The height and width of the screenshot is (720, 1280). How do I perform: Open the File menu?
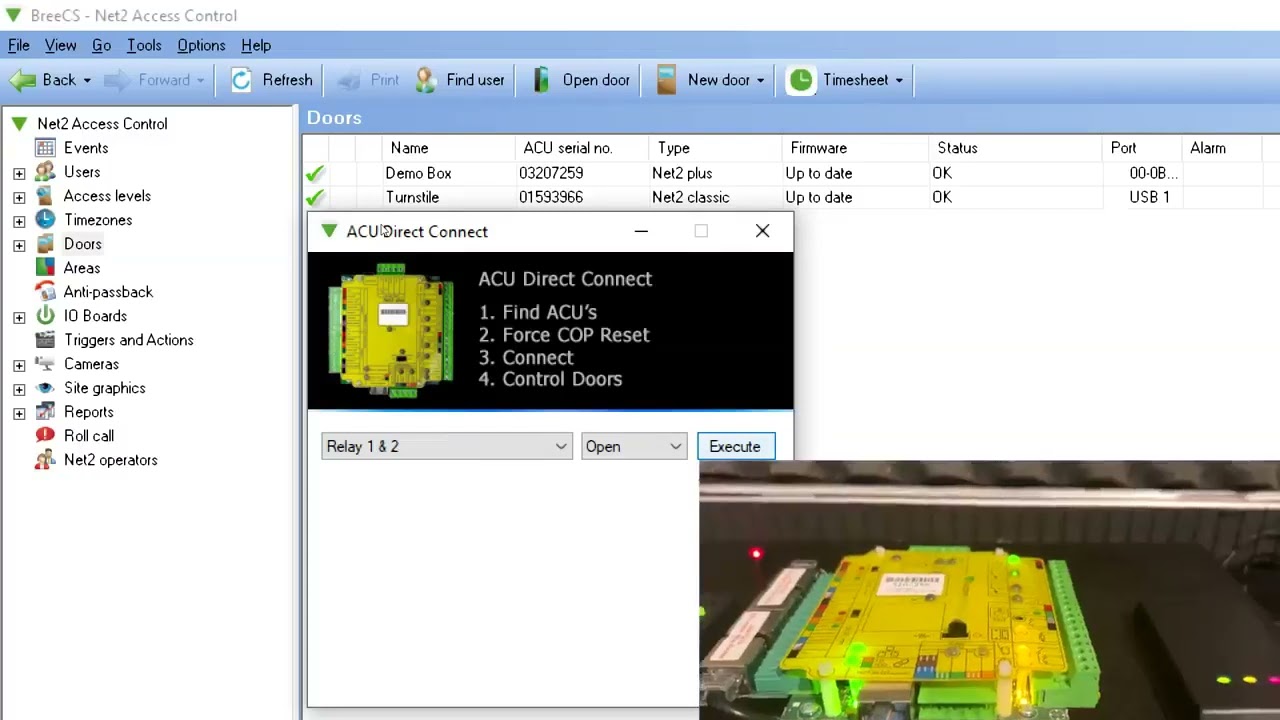point(19,45)
